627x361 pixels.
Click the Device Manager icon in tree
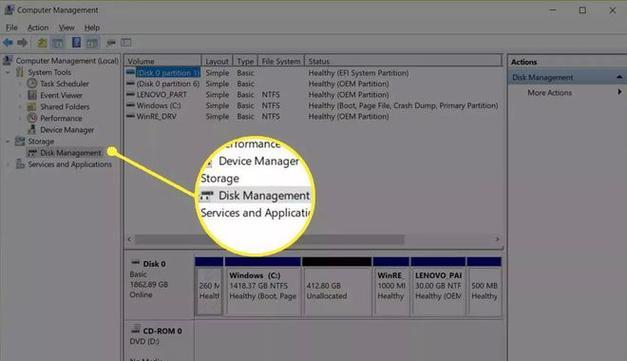pyautogui.click(x=32, y=130)
